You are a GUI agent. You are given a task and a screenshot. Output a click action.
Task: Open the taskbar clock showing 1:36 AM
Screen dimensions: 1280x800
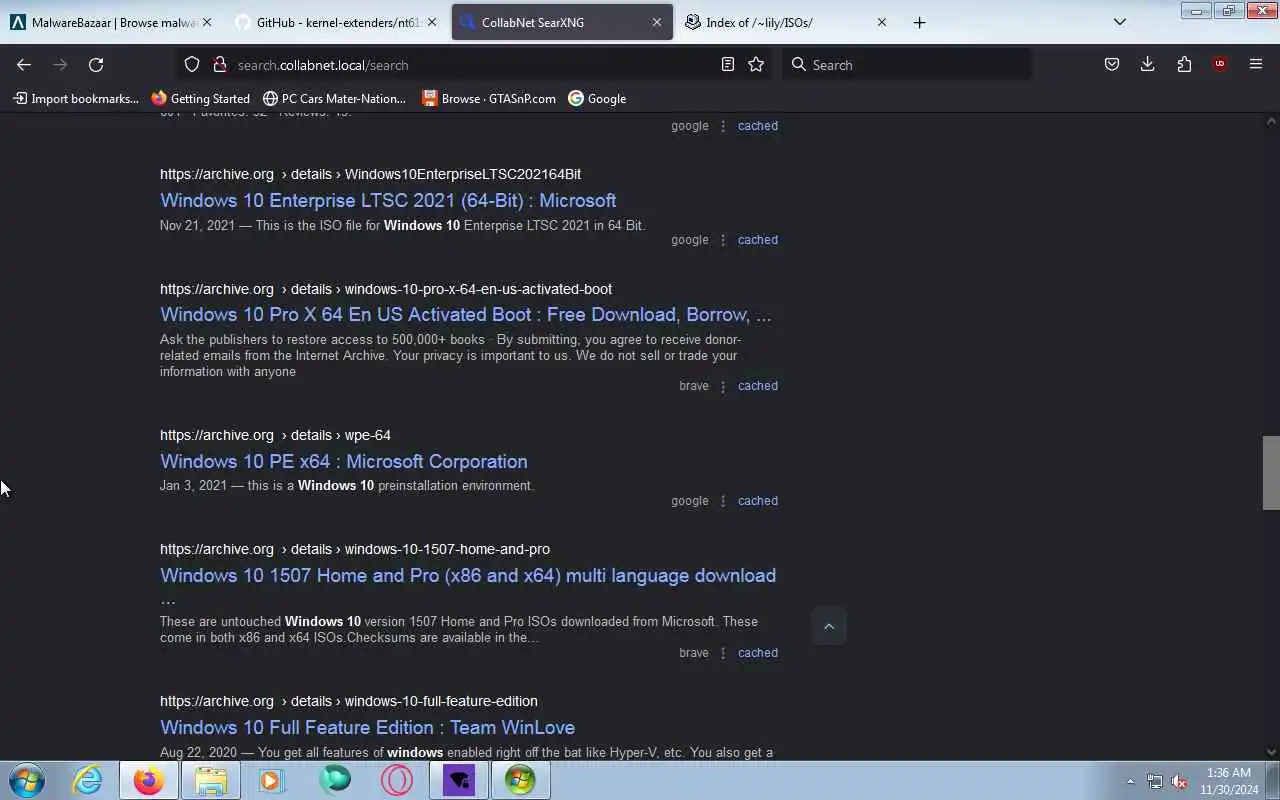[x=1229, y=781]
